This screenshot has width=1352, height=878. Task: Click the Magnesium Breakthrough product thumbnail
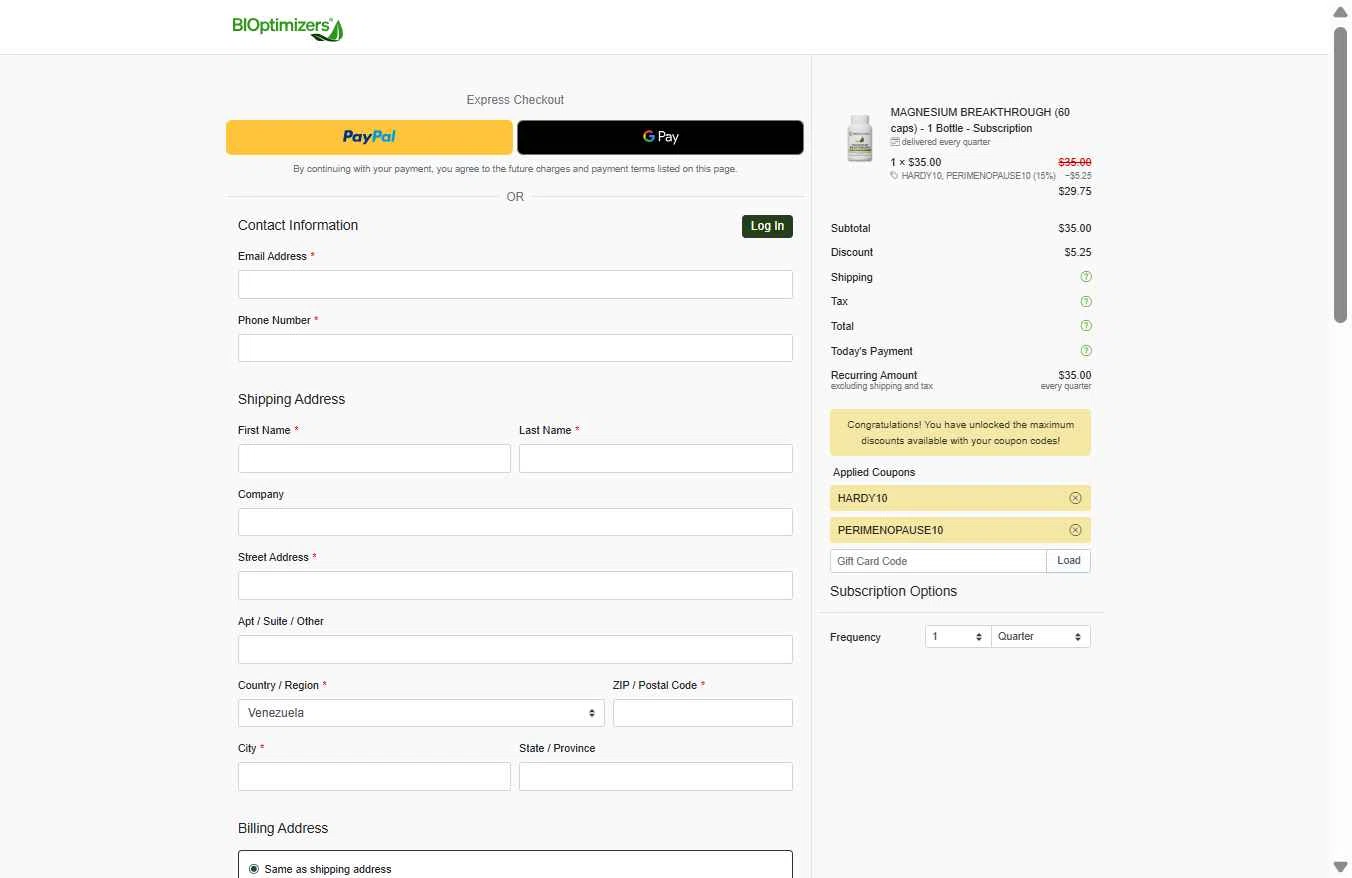point(859,137)
